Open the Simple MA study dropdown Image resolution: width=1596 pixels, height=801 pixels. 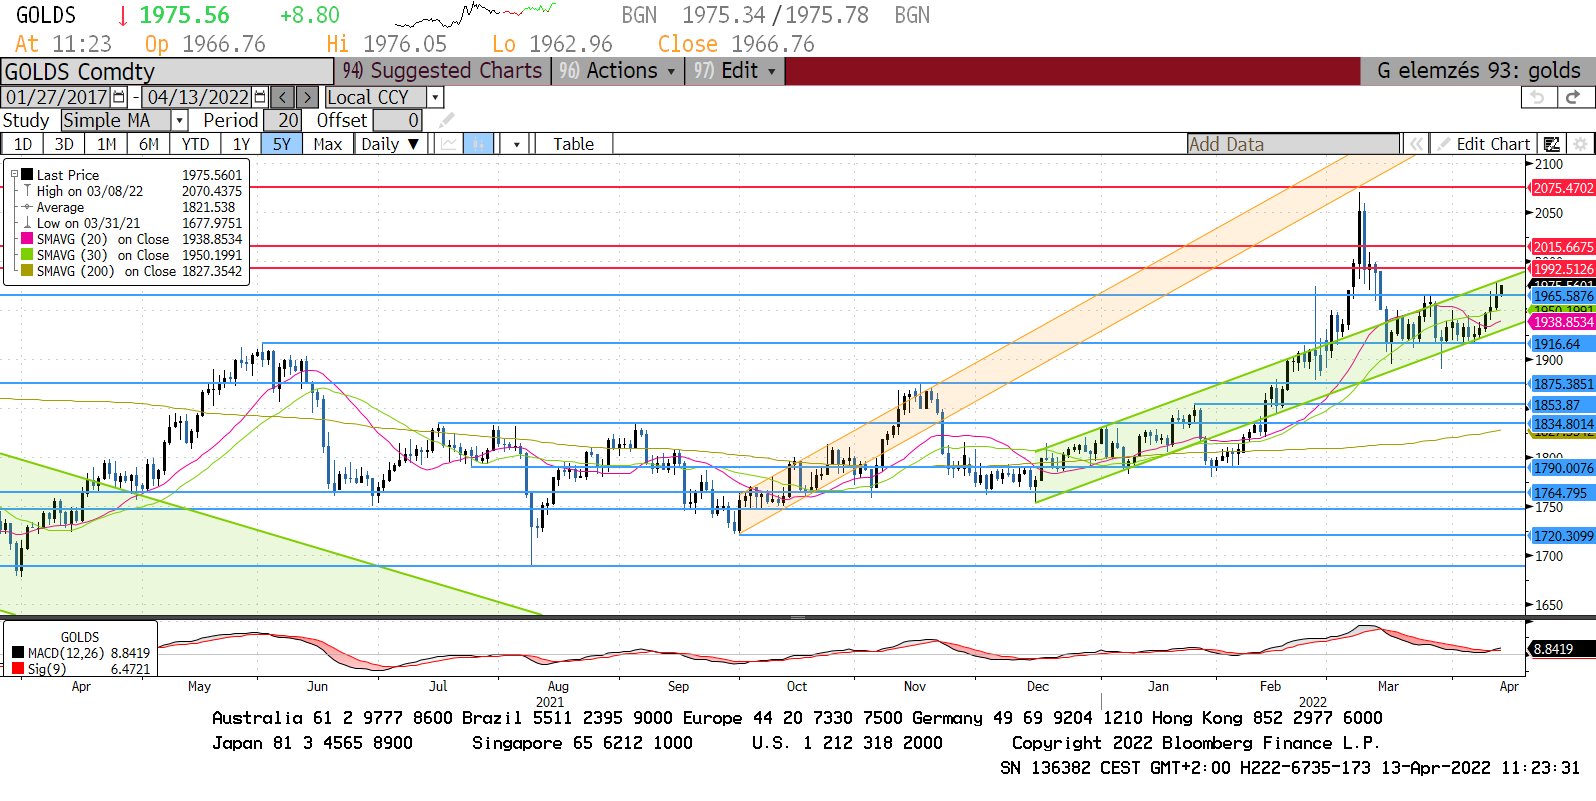(180, 120)
